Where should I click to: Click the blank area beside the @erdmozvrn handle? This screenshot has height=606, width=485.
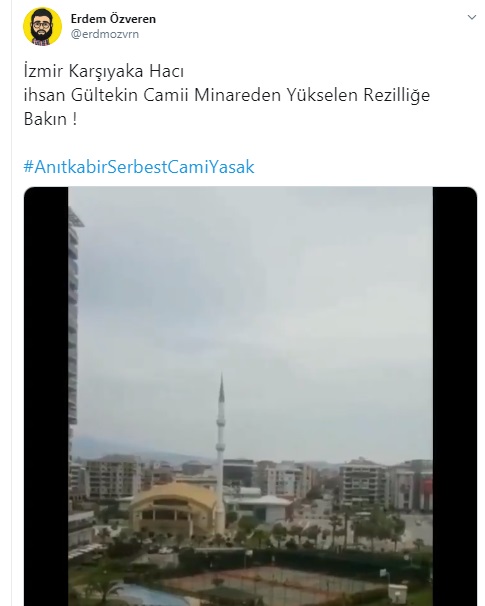pos(301,34)
